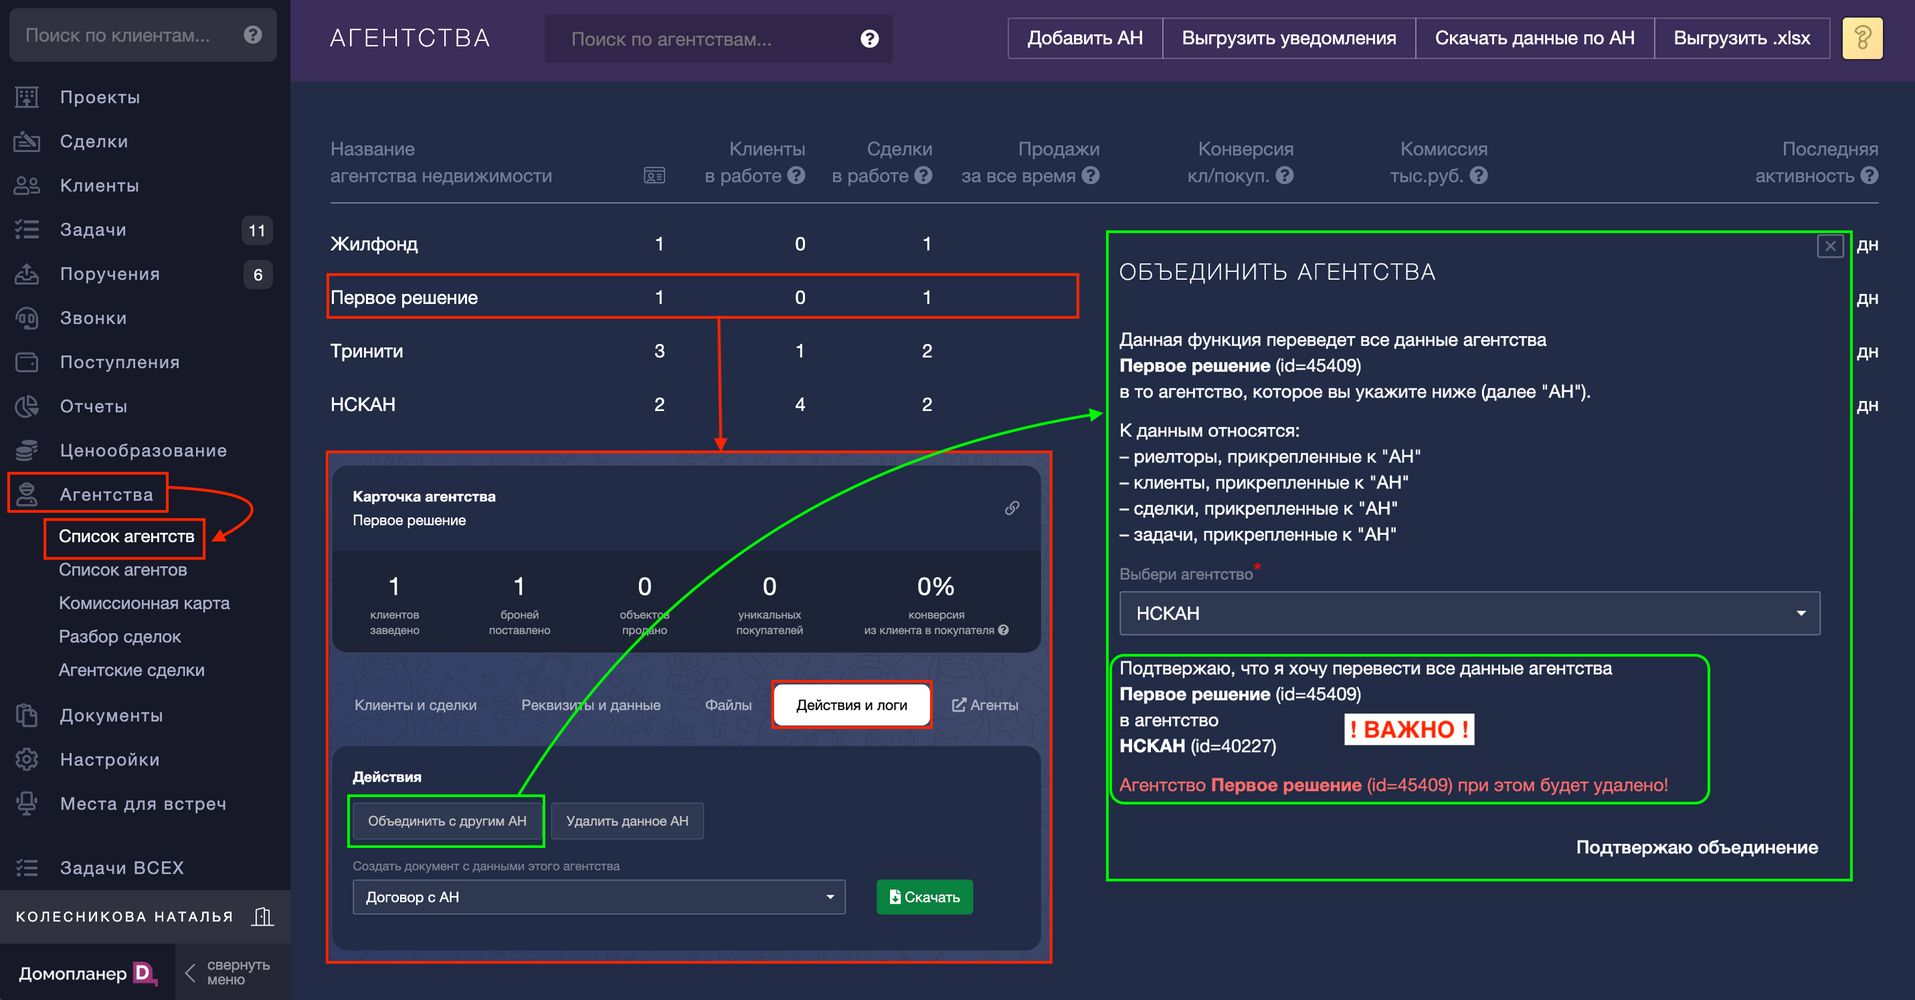The width and height of the screenshot is (1915, 1000).
Task: Open Комиссионная карта submenu item
Action: [x=144, y=603]
